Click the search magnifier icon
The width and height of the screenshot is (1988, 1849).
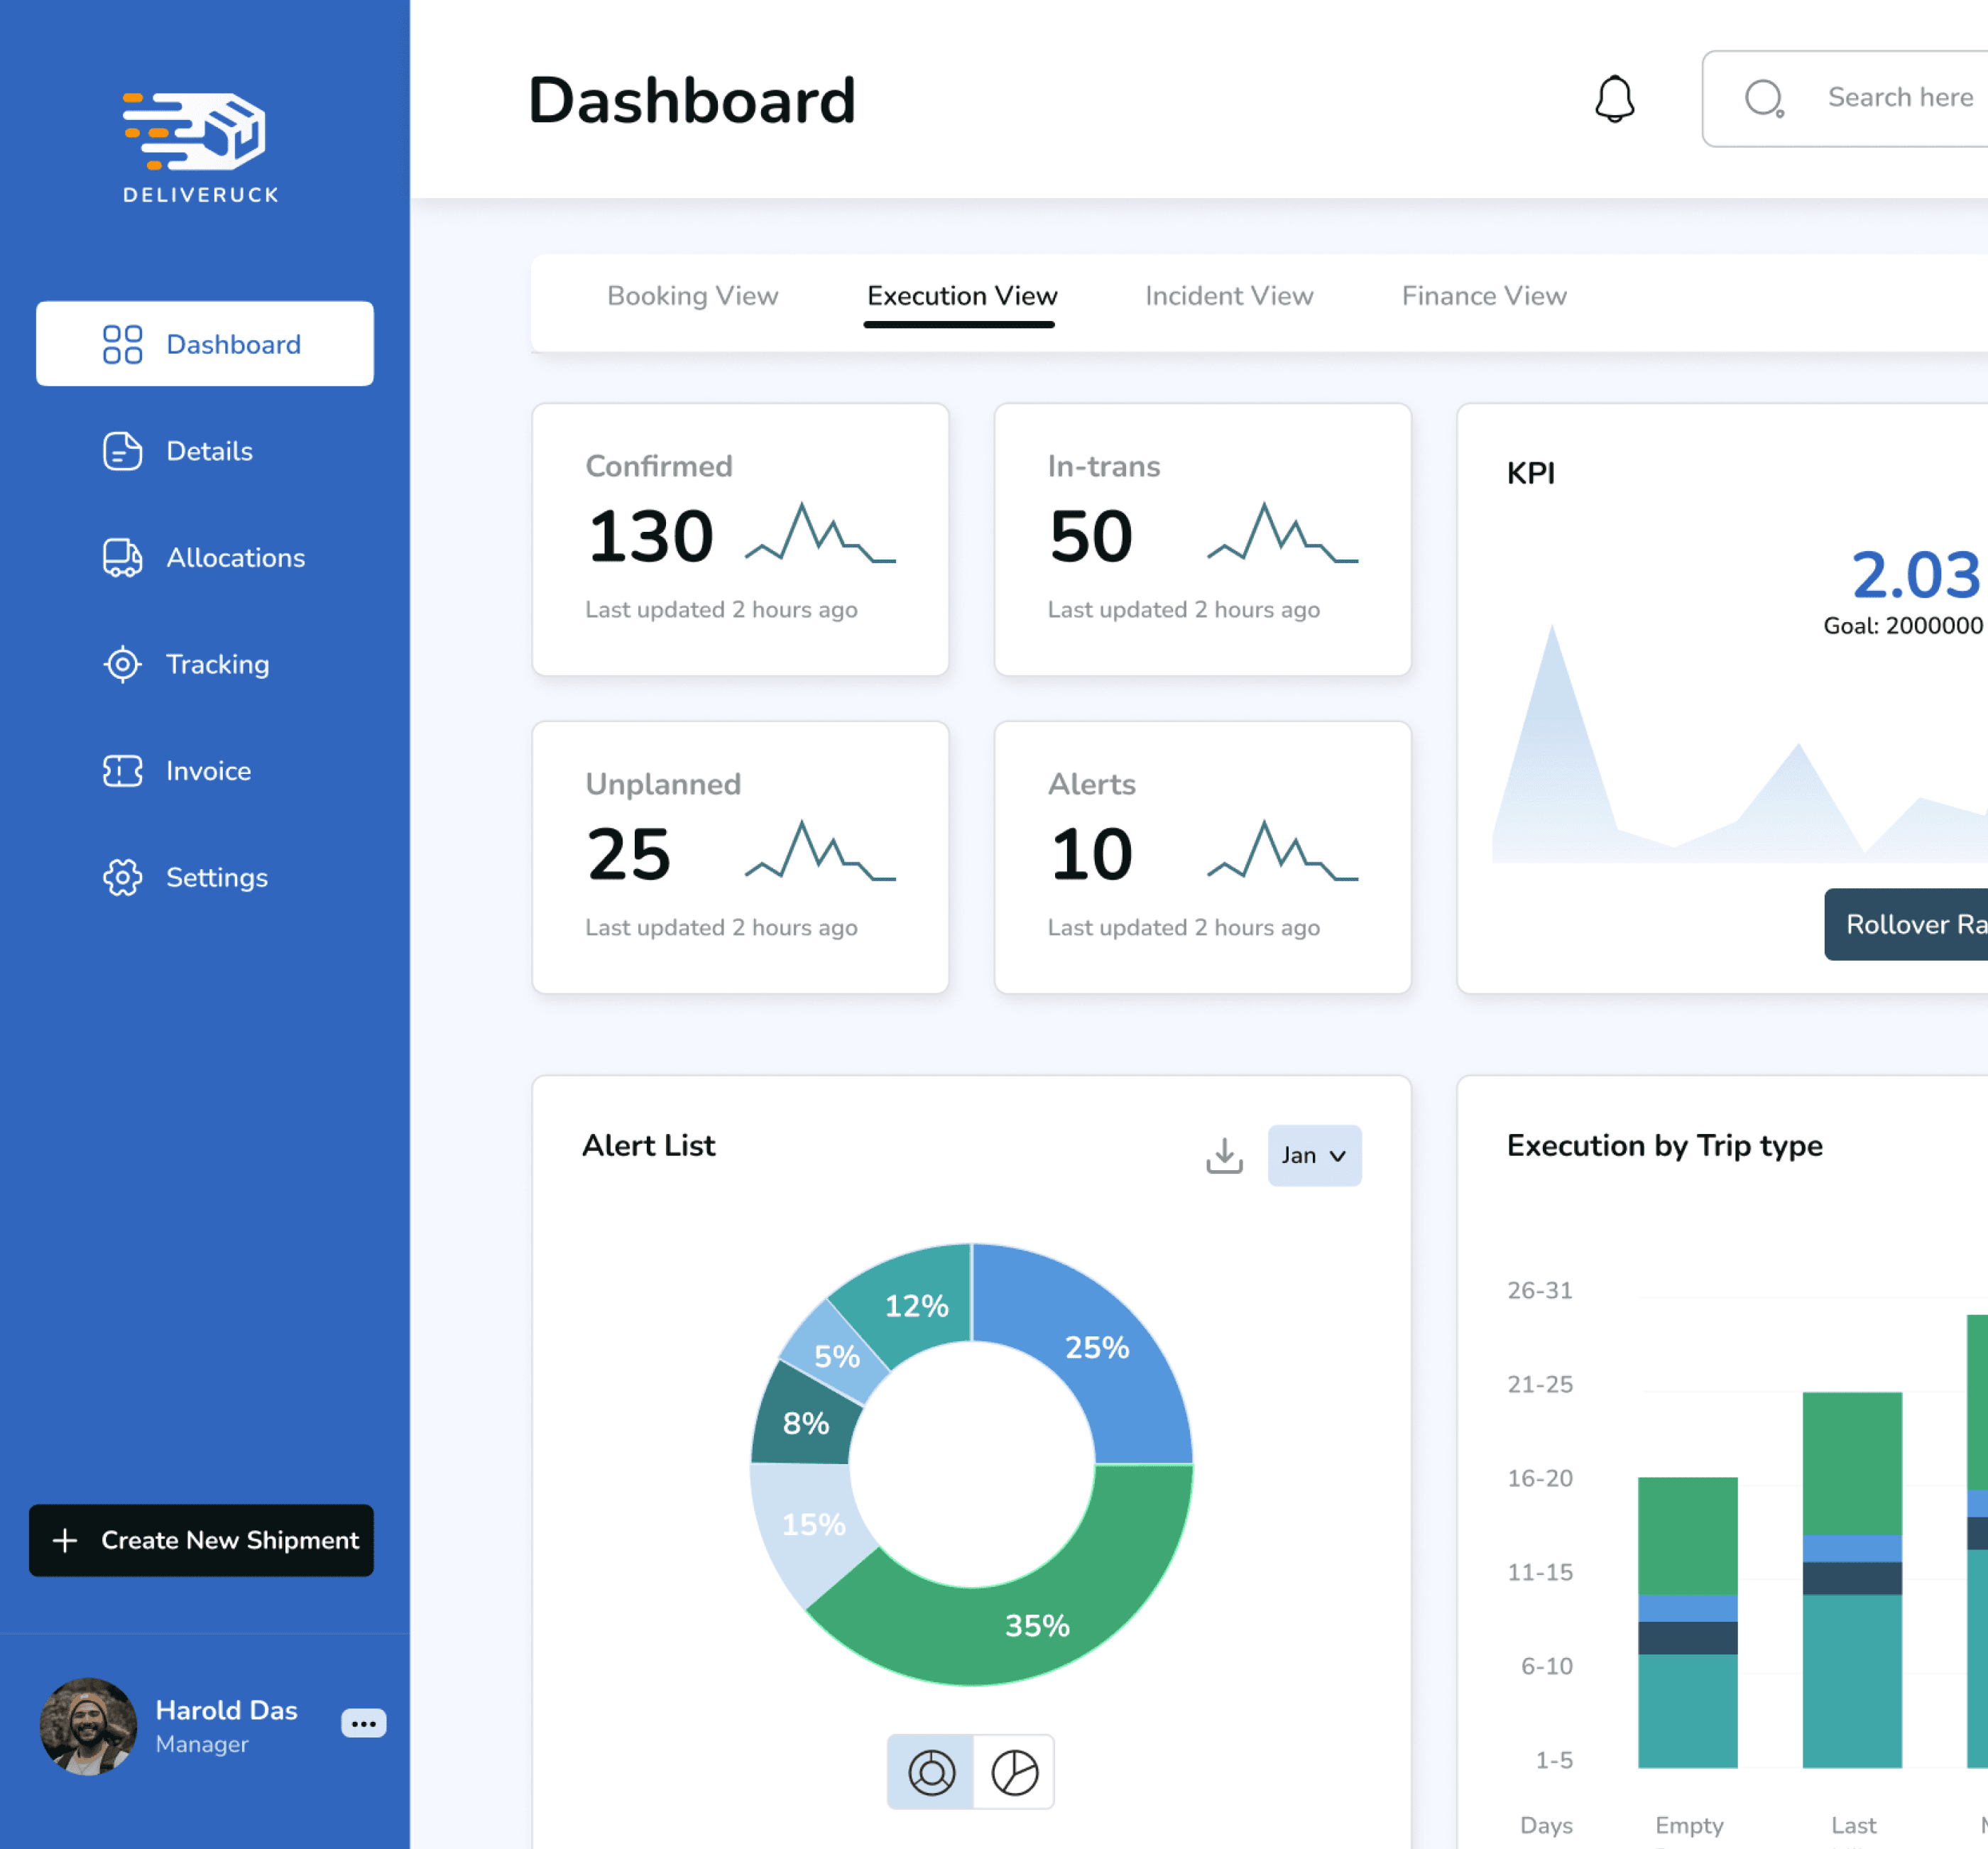(x=1763, y=99)
